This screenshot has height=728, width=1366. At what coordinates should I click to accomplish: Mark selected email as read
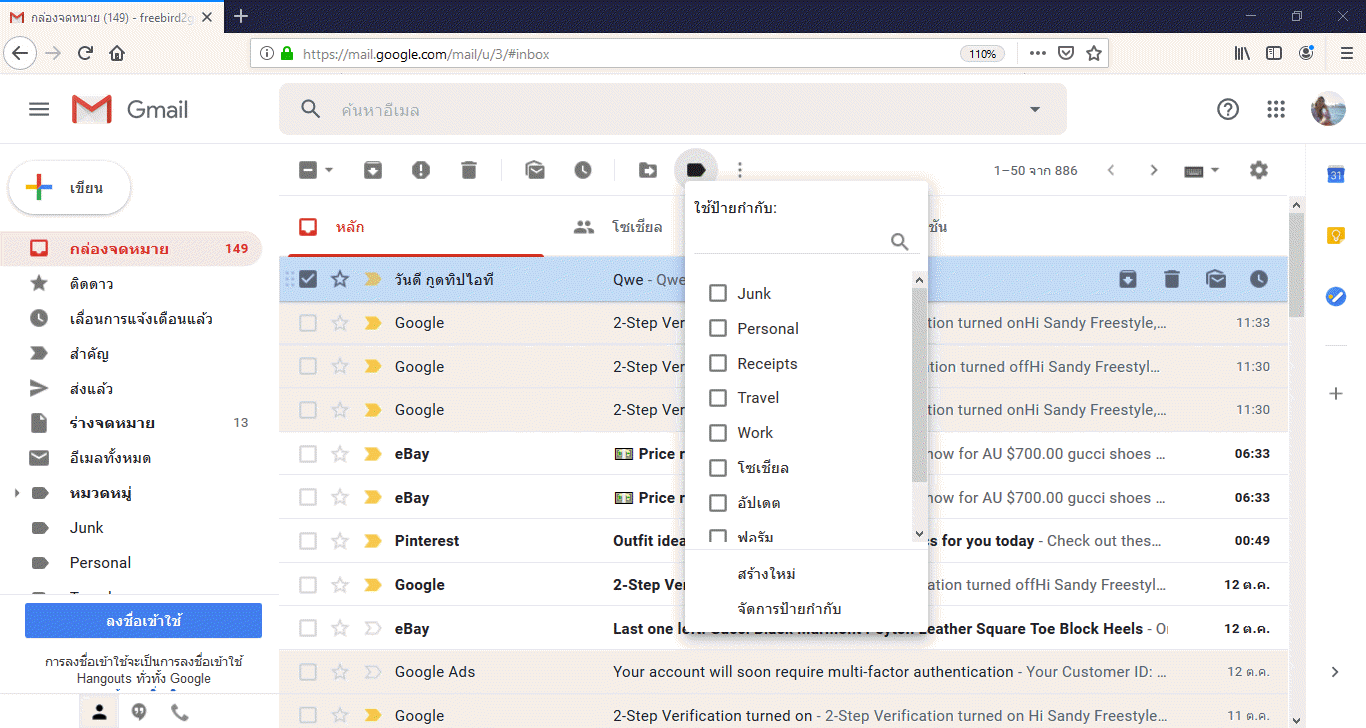(535, 170)
